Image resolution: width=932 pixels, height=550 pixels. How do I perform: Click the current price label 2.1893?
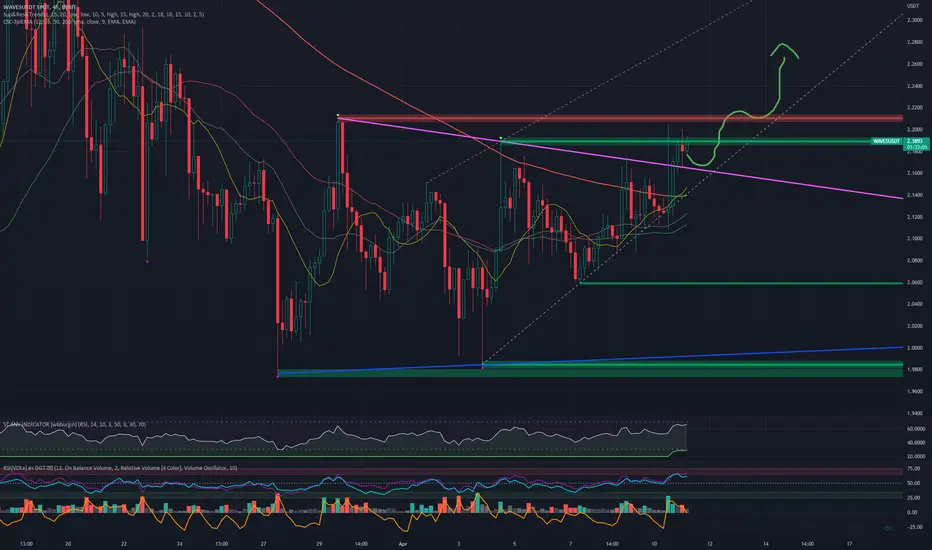coord(915,141)
